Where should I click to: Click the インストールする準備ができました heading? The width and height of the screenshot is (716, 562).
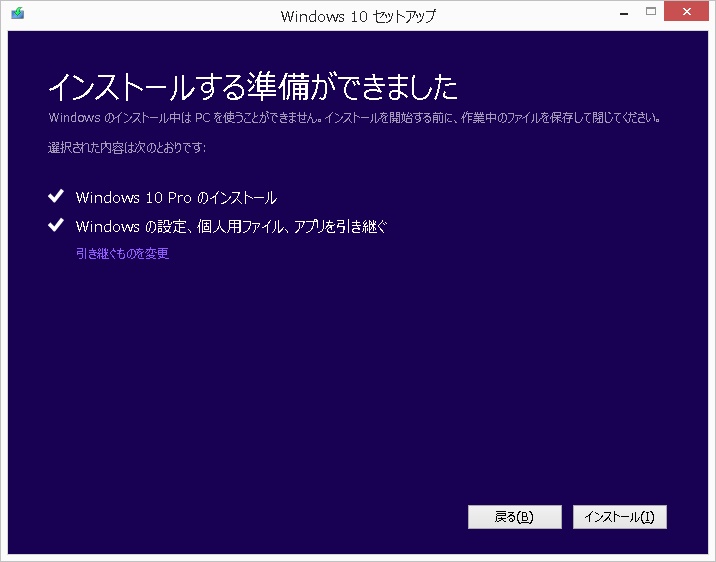coord(252,87)
